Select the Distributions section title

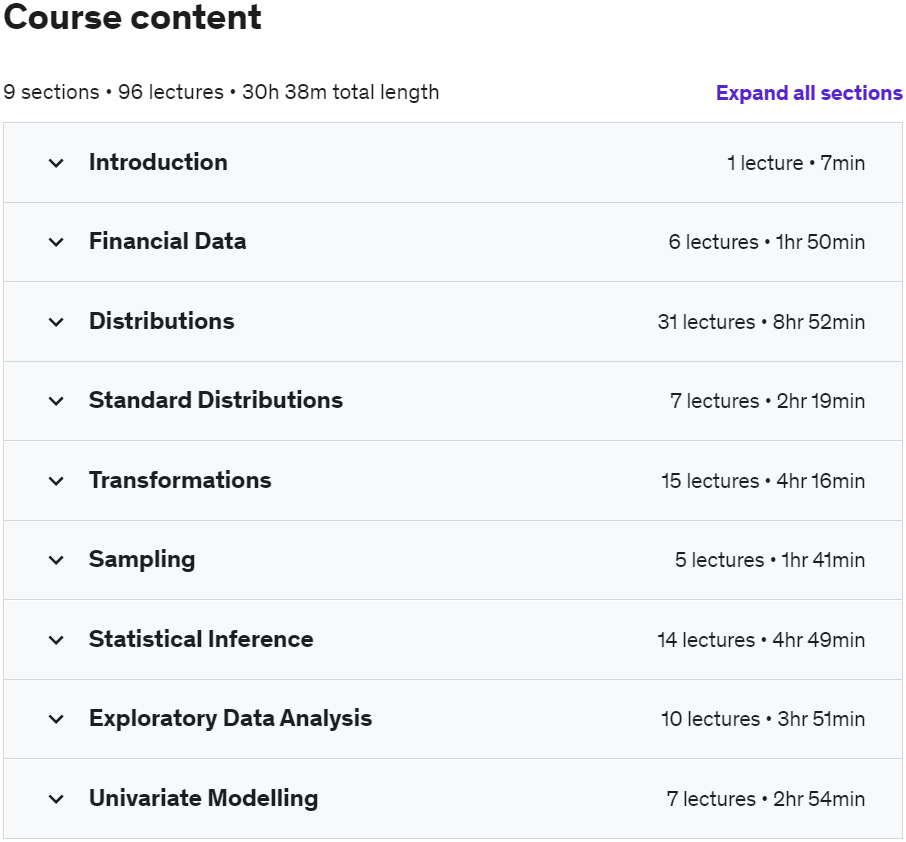point(161,321)
